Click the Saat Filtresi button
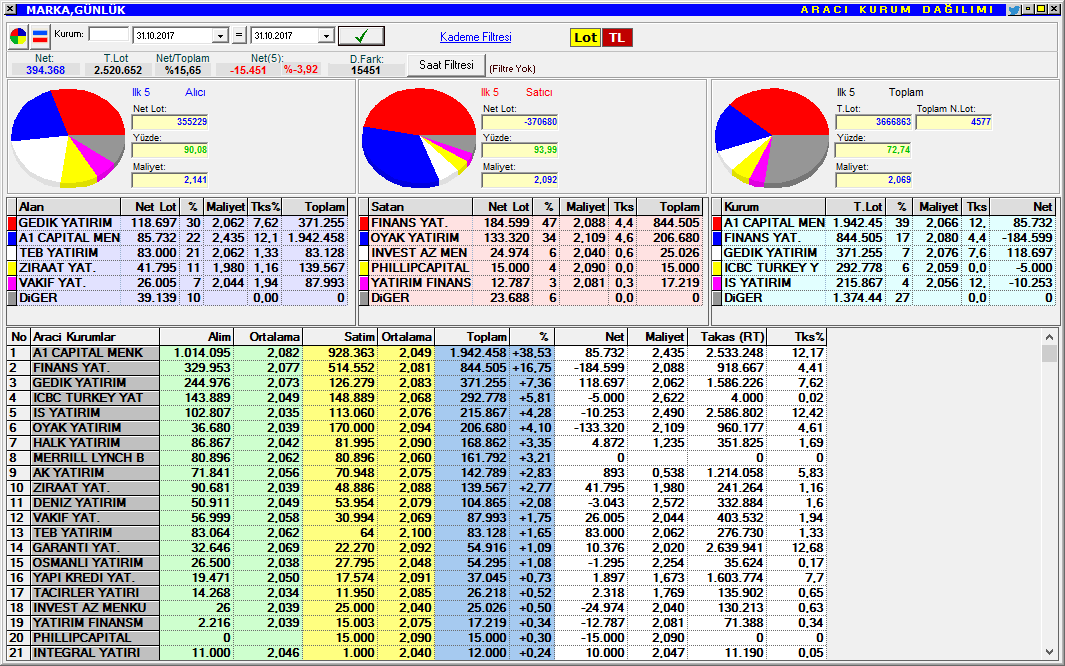Screen dimensions: 1065x666 point(446,65)
